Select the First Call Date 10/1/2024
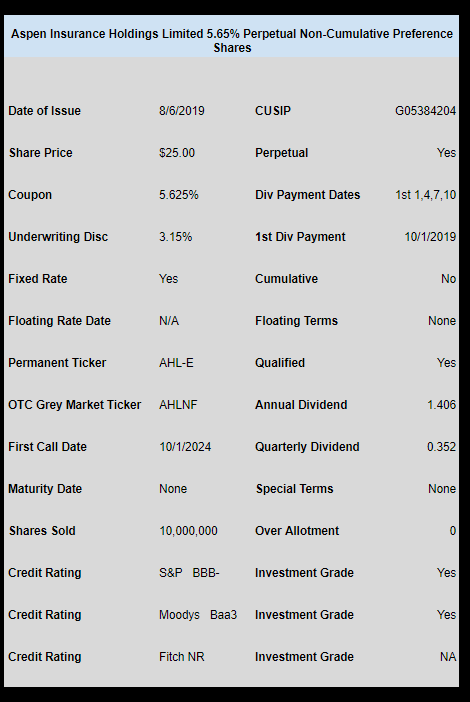This screenshot has height=702, width=470. [x=185, y=447]
